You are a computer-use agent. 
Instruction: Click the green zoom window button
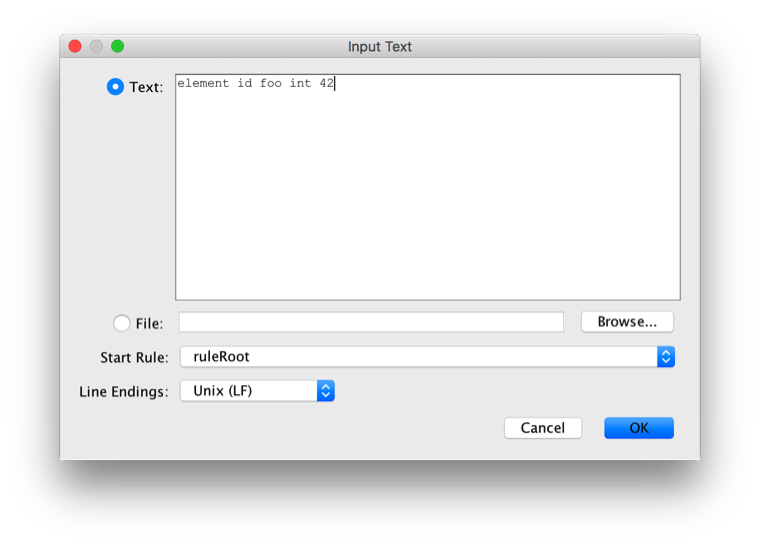click(x=117, y=46)
